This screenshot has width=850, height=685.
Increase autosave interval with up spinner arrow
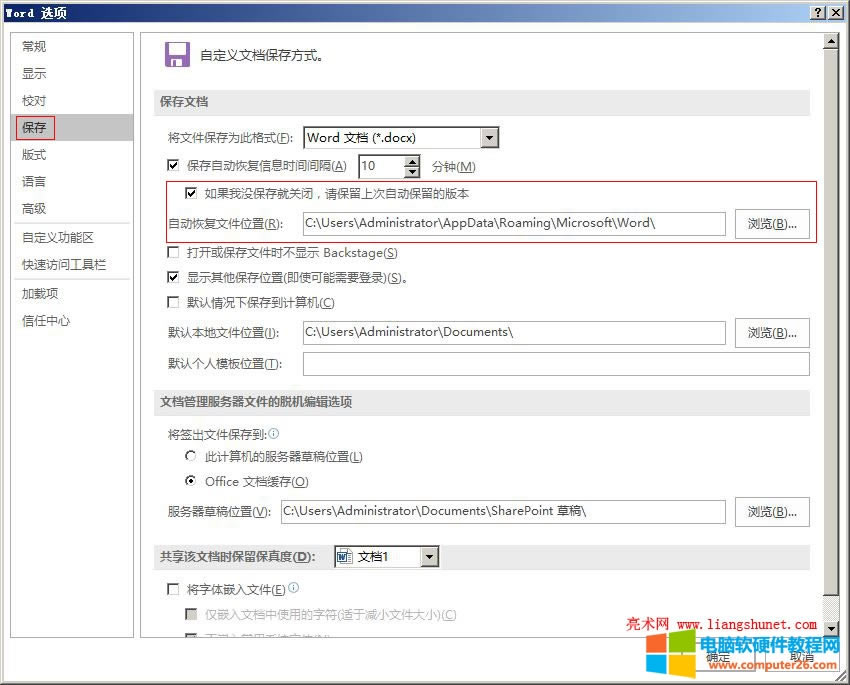click(412, 160)
